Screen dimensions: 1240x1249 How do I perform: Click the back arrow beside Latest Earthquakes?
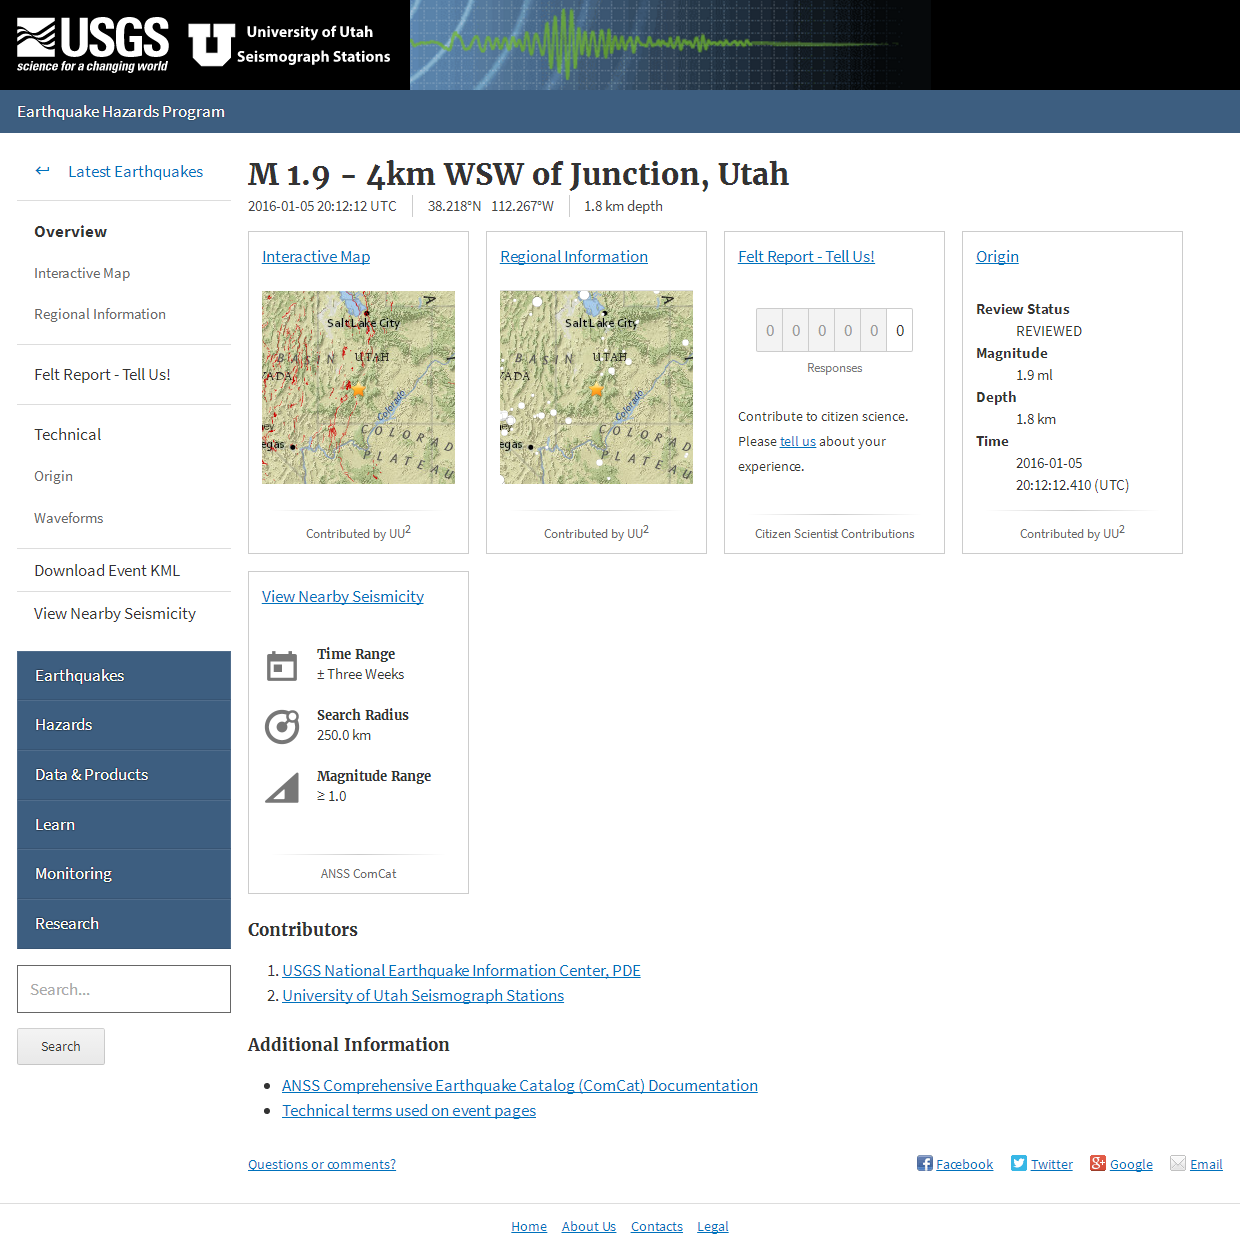42,171
